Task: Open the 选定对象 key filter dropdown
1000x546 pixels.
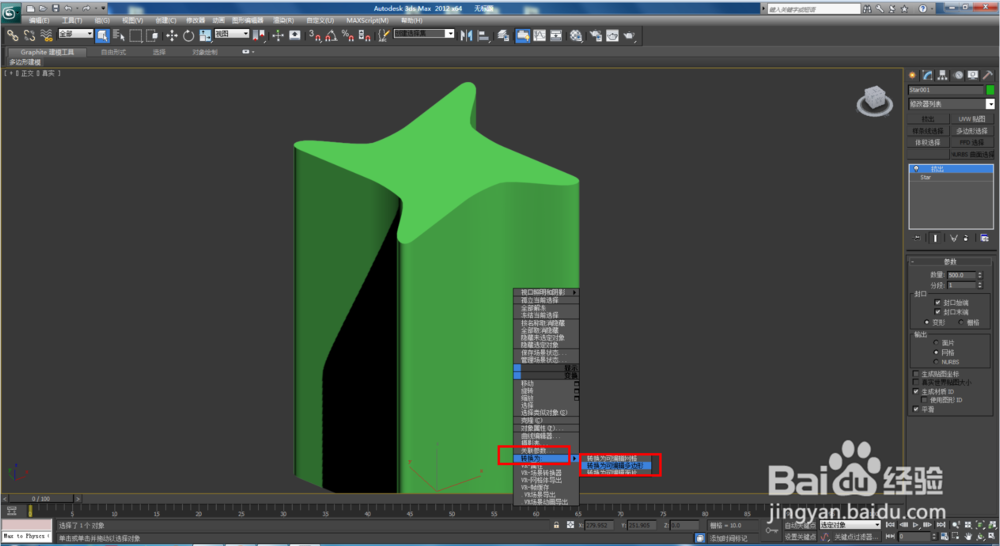Action: click(x=849, y=524)
